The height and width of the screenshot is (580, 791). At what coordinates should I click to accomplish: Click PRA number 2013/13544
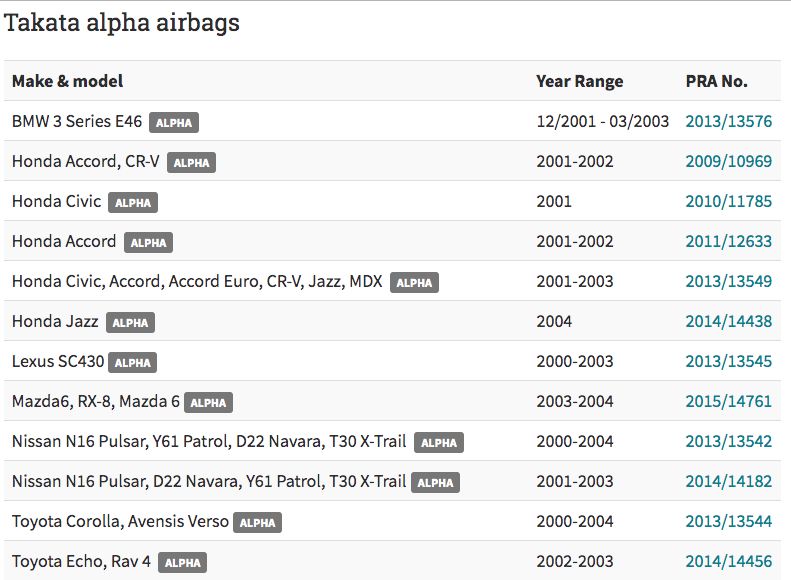pyautogui.click(x=728, y=522)
